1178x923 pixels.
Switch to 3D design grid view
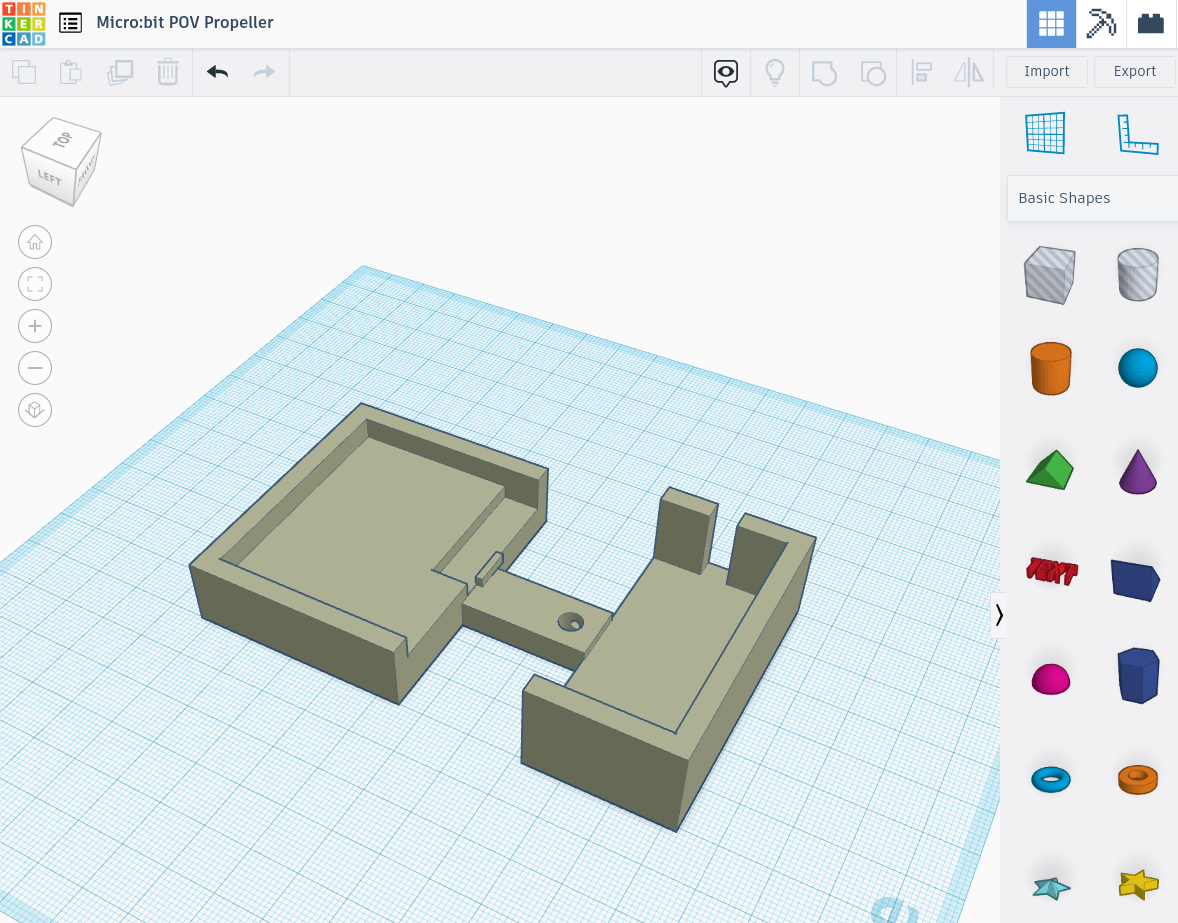[1051, 23]
